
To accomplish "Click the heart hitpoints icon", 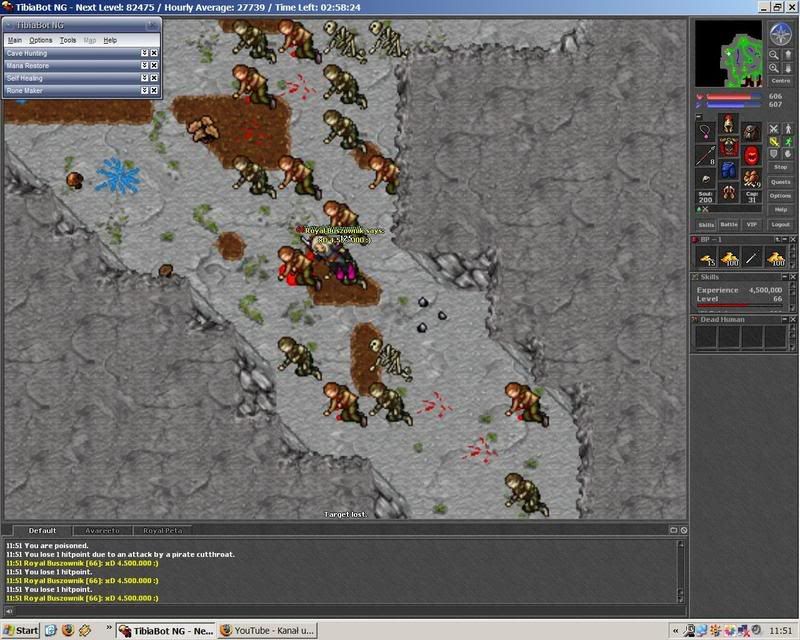I will coord(700,96).
